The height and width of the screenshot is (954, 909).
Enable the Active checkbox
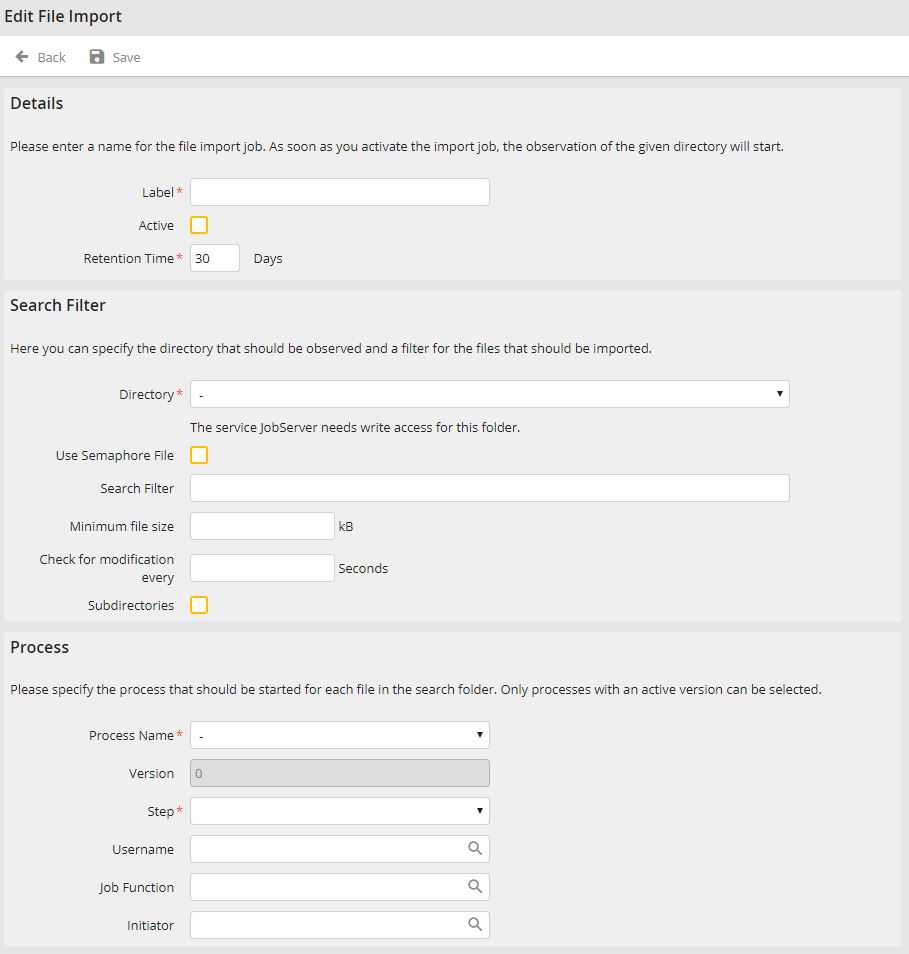(199, 225)
